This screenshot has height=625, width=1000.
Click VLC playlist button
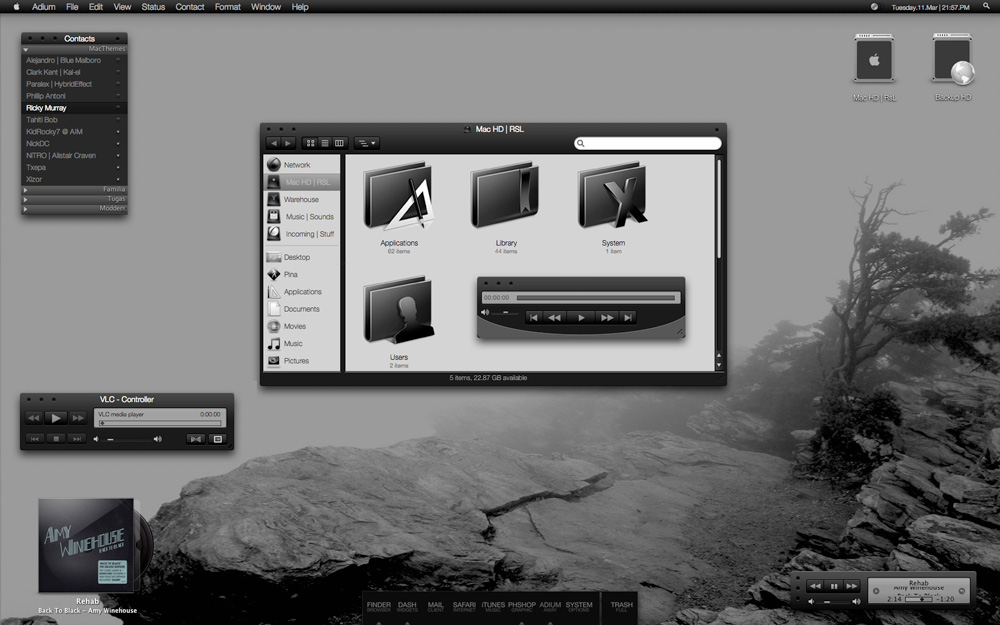point(217,439)
